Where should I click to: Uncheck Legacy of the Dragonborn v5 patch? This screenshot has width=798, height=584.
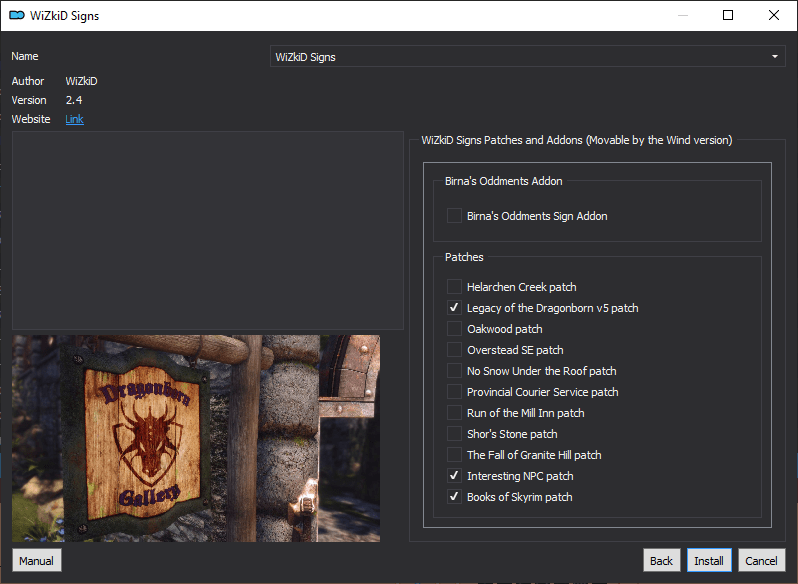[x=454, y=308]
